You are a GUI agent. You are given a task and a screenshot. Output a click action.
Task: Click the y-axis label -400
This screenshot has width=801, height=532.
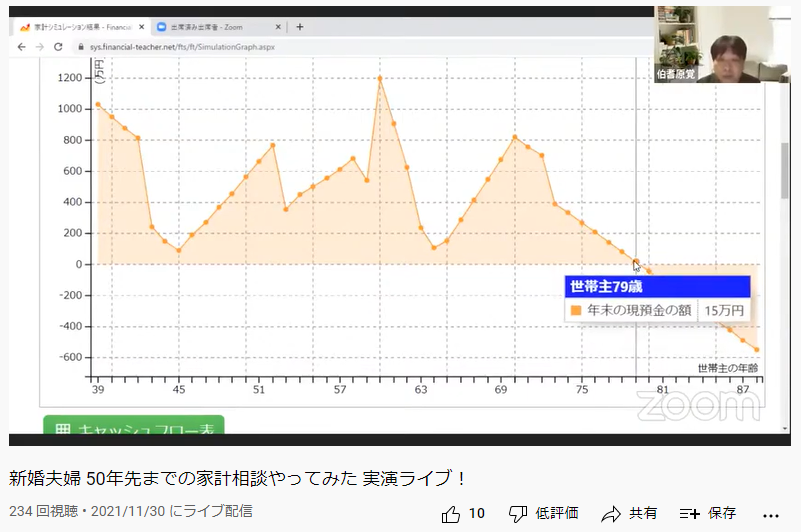[70, 326]
